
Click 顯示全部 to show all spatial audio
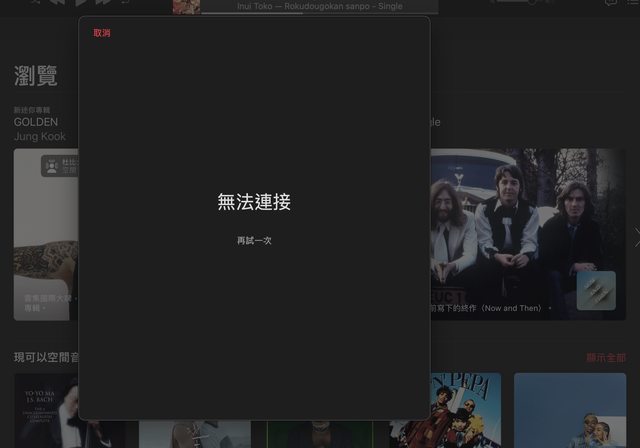606,358
